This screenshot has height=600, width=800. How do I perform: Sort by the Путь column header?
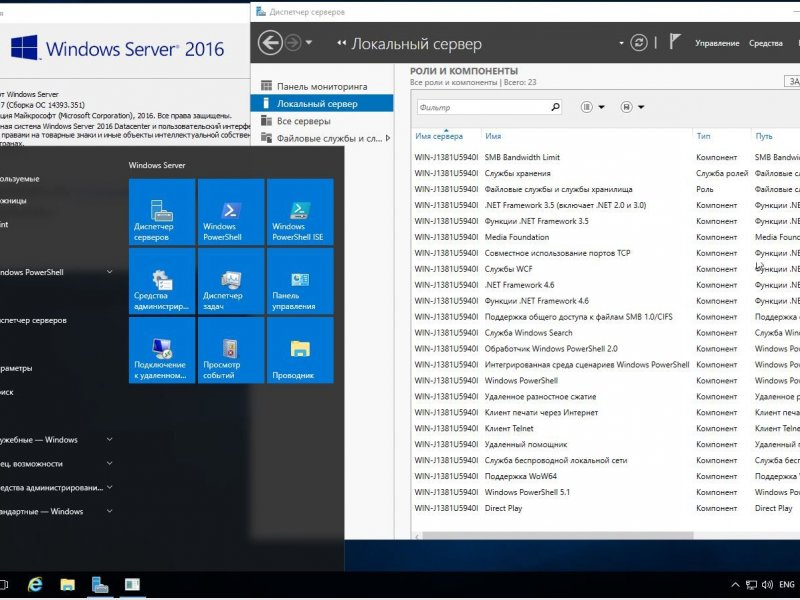(x=764, y=136)
